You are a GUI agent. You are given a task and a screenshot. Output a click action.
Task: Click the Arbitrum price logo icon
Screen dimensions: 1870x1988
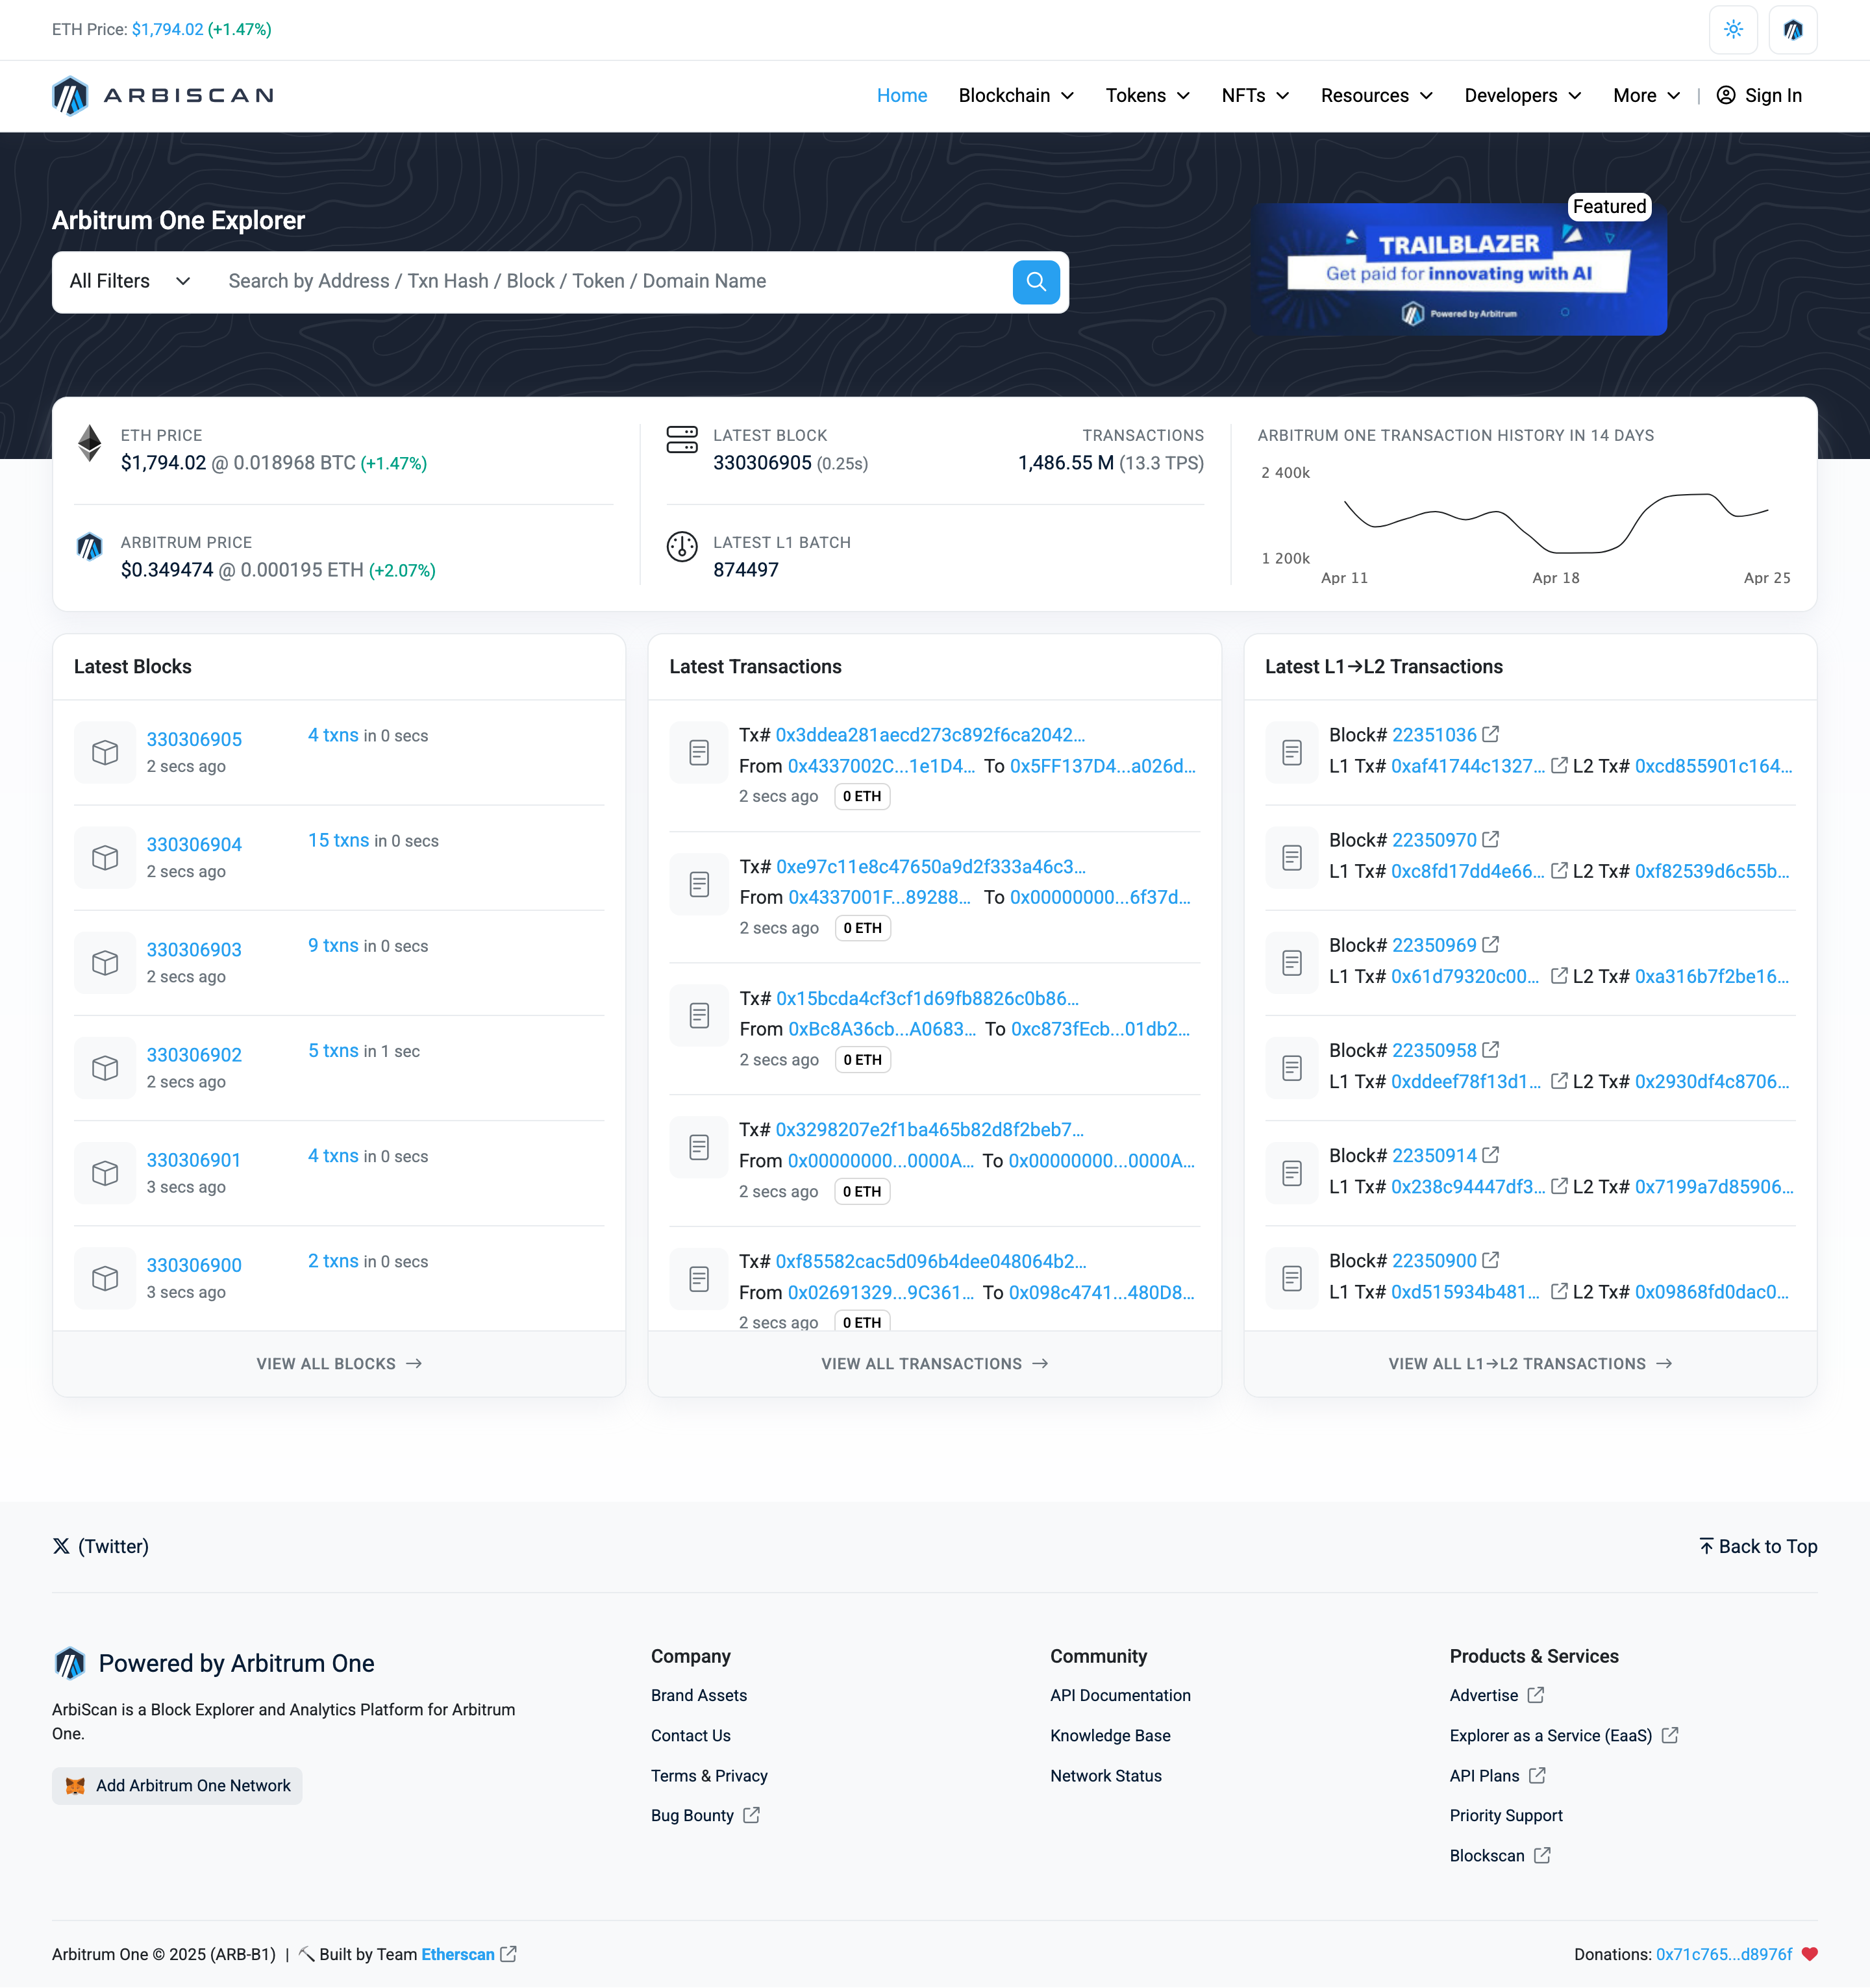[x=90, y=547]
